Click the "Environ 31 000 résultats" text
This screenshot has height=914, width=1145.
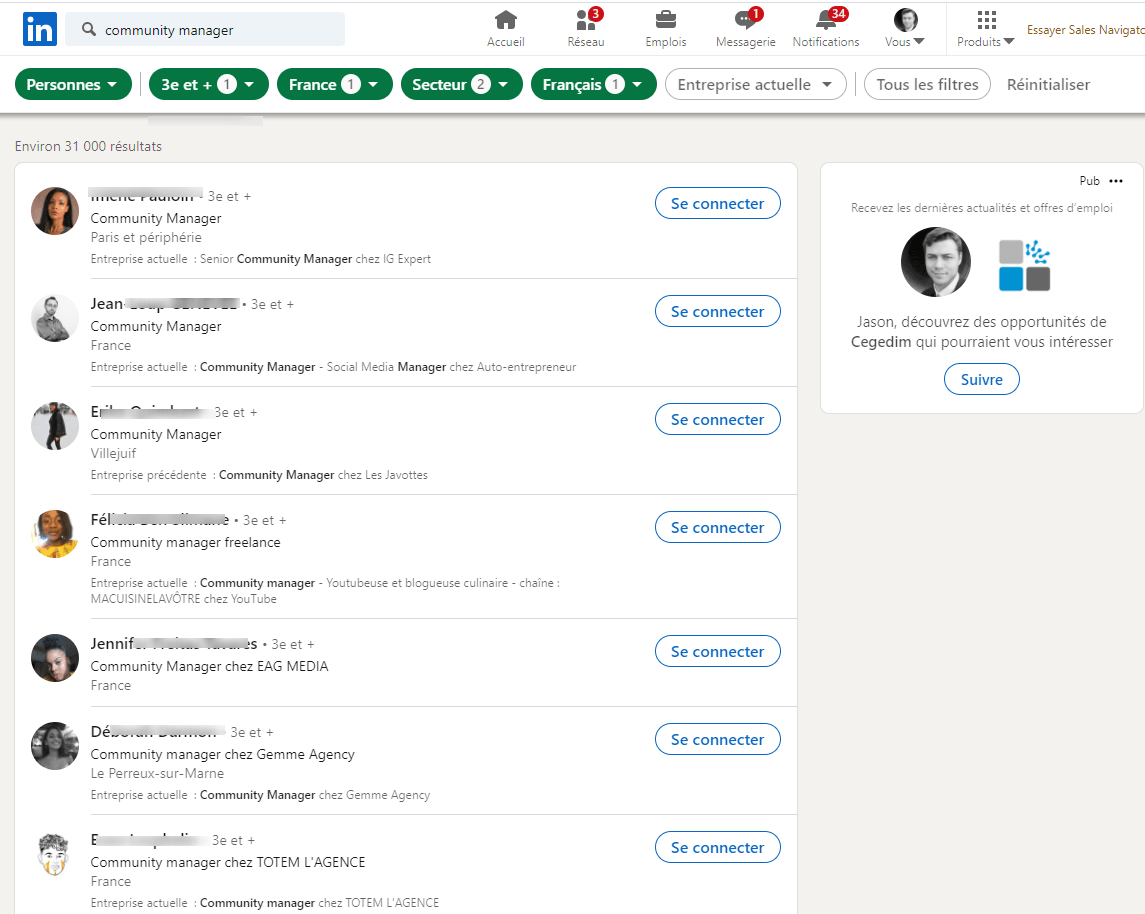pyautogui.click(x=88, y=146)
